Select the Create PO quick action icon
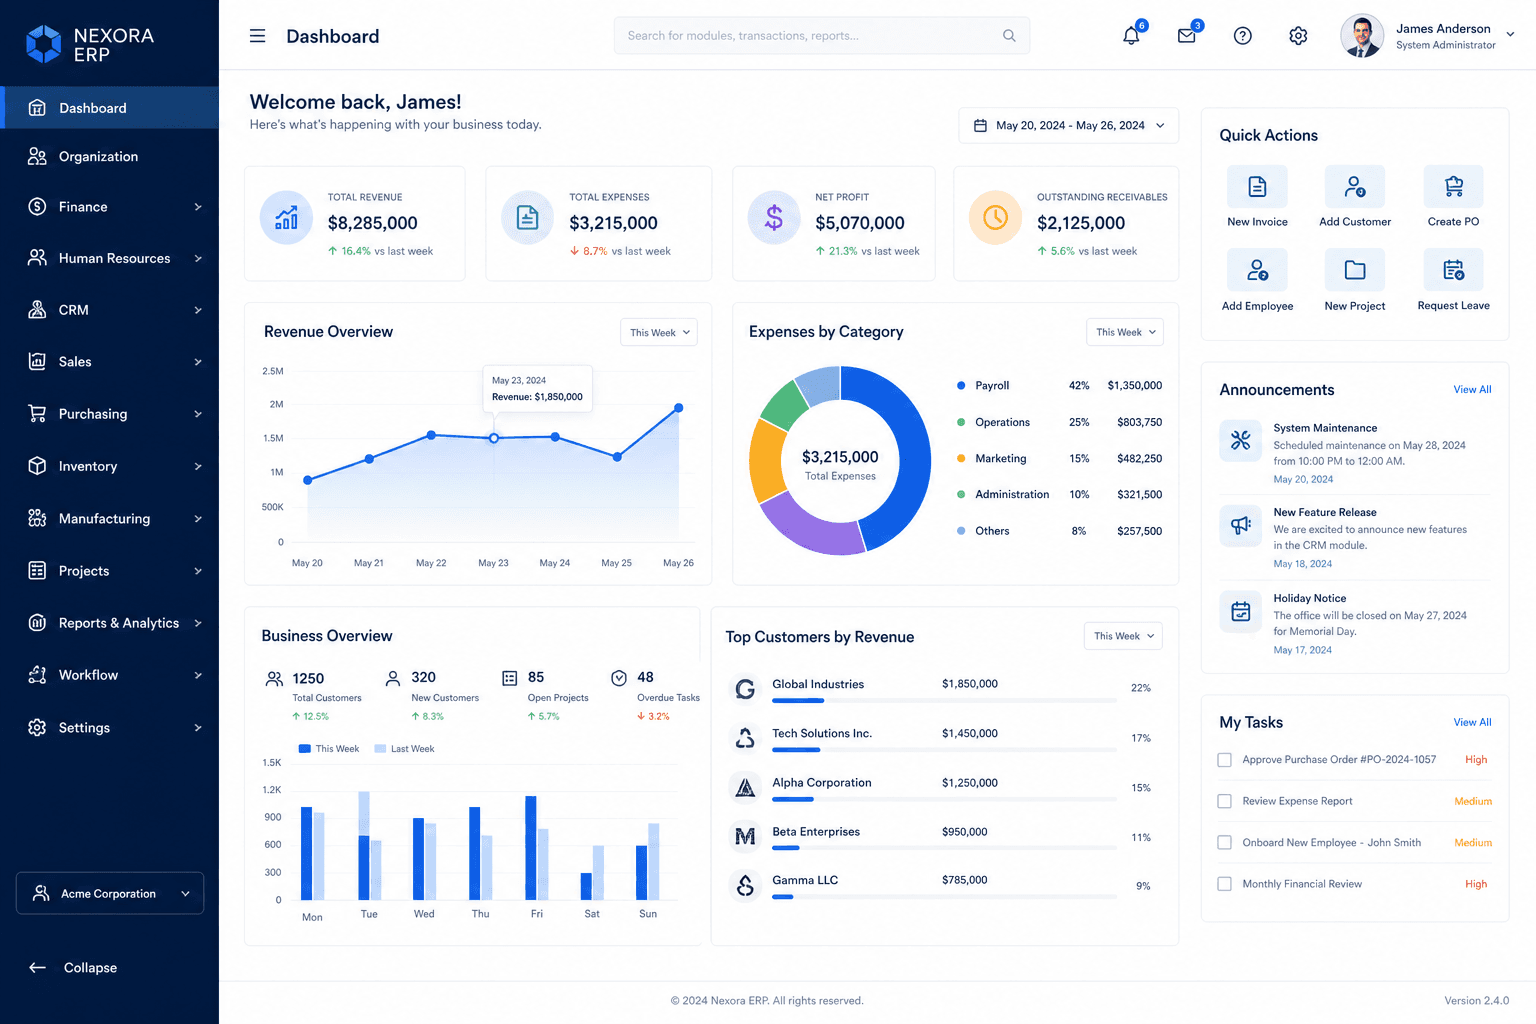This screenshot has height=1024, width=1536. [x=1454, y=187]
